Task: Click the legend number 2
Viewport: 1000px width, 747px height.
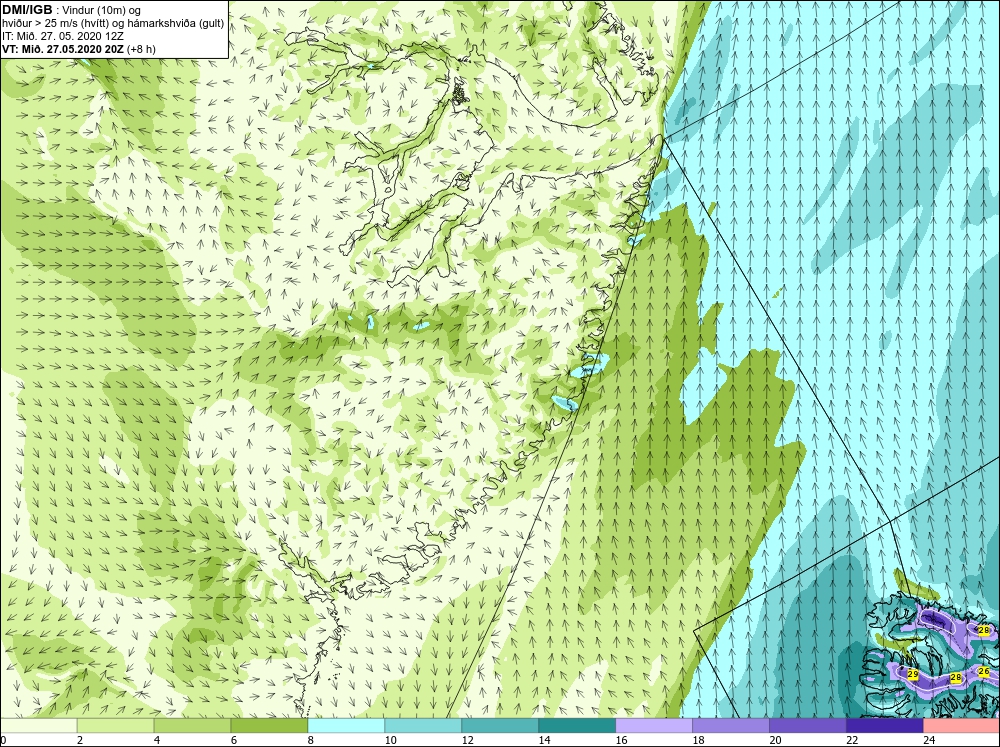Action: pyautogui.click(x=80, y=740)
